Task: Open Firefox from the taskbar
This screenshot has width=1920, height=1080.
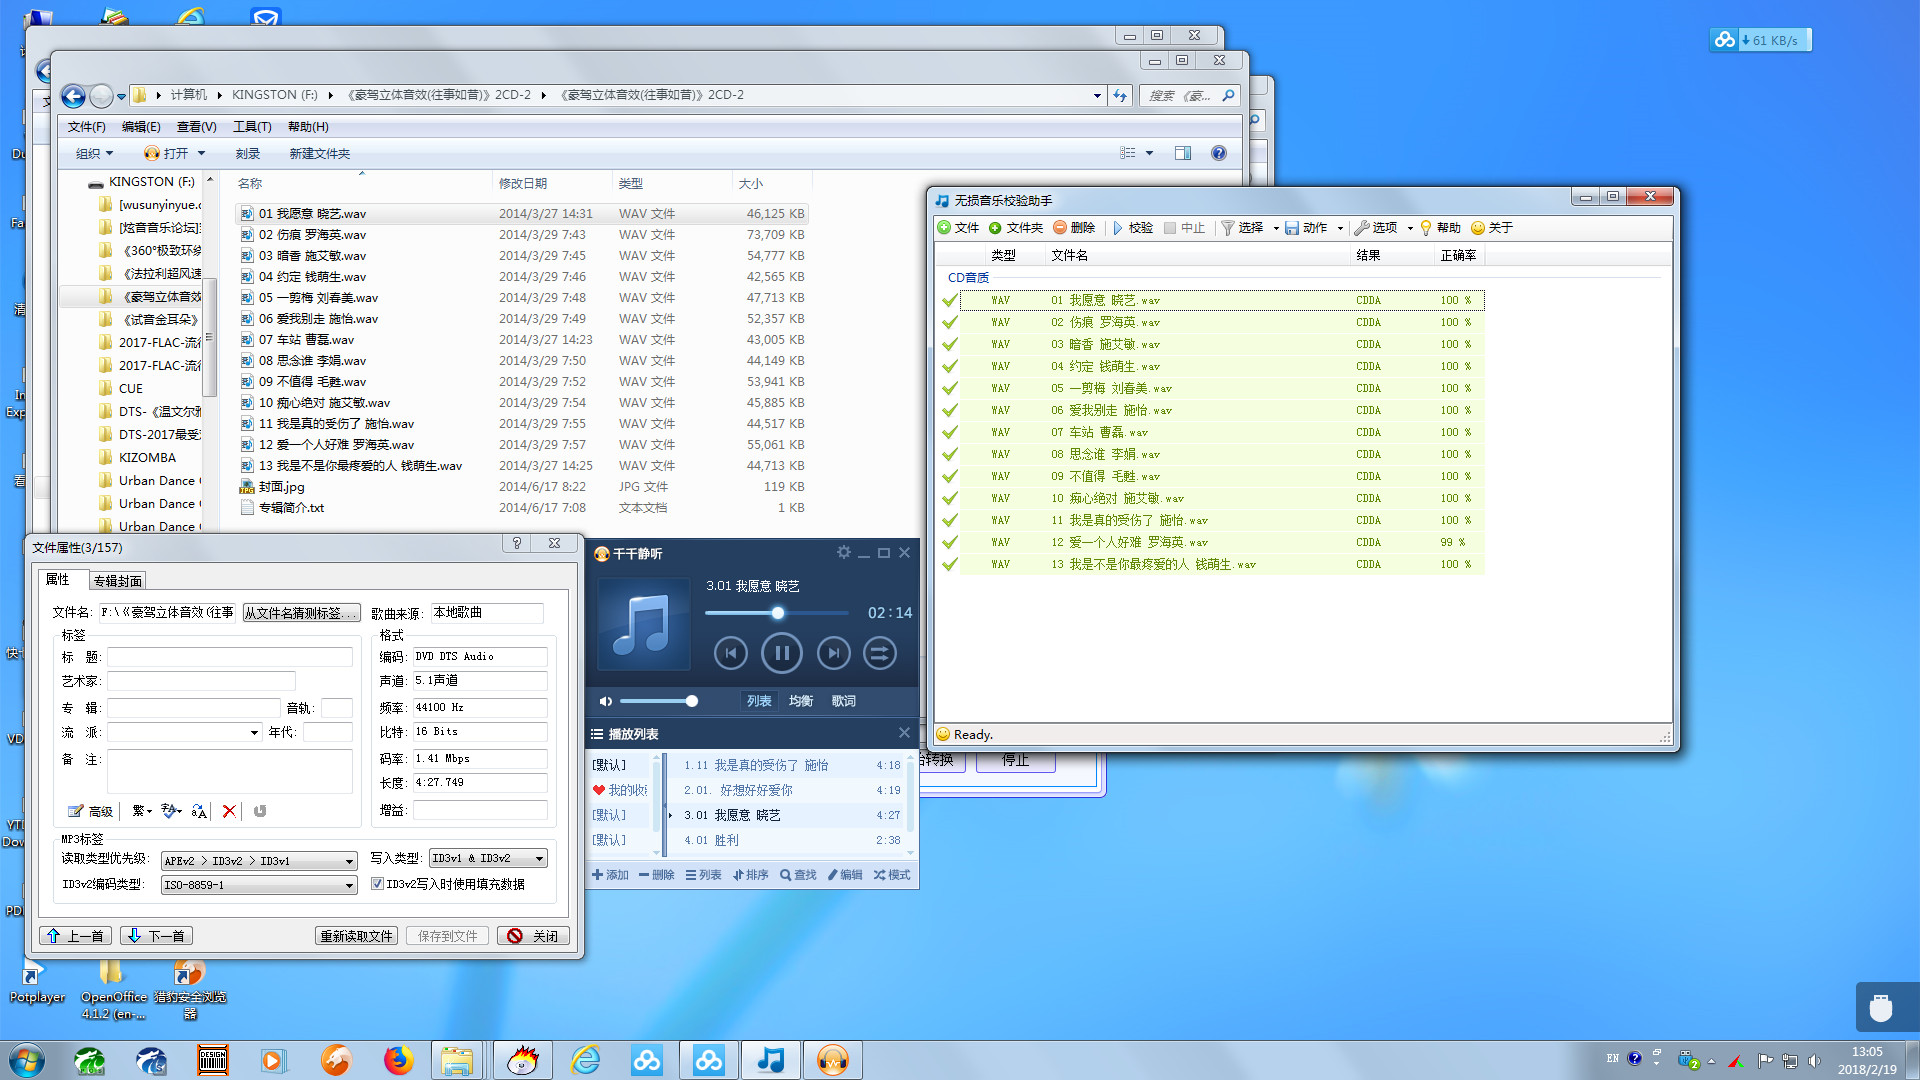Action: click(x=398, y=1060)
